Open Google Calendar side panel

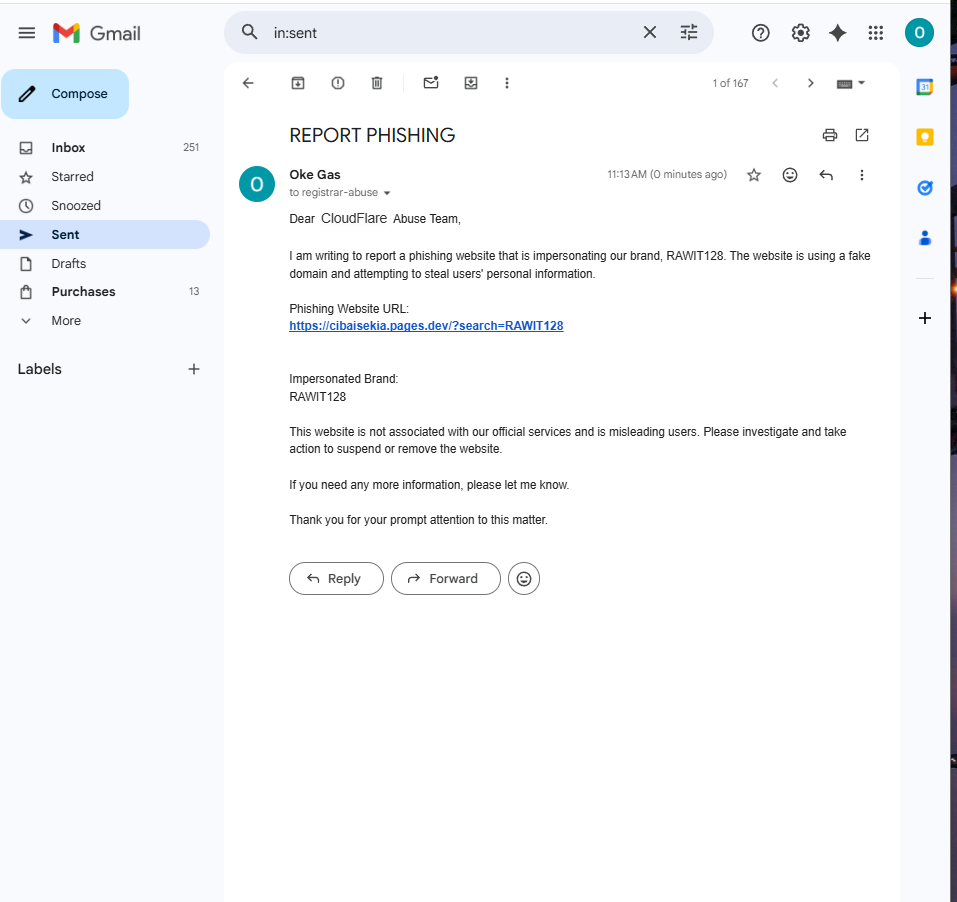(925, 87)
